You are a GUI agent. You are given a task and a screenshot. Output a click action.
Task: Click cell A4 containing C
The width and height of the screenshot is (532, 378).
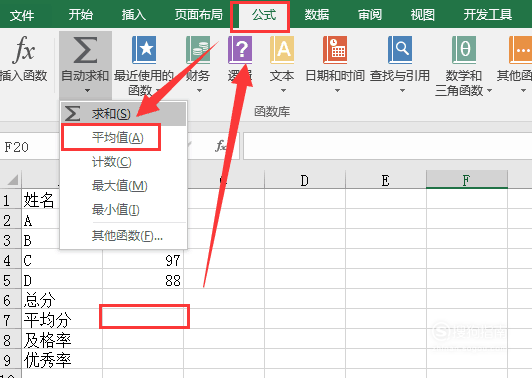click(62, 260)
